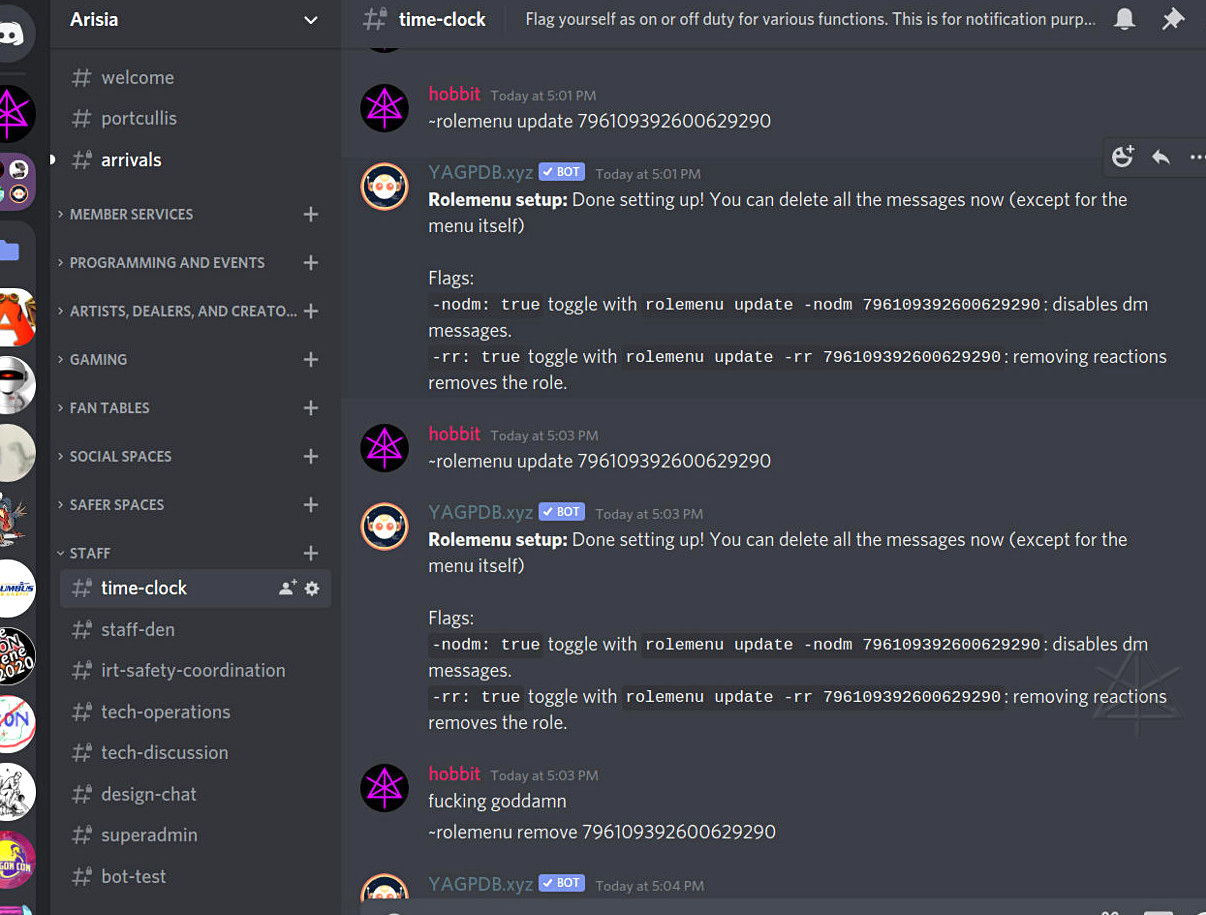Open YAGPDB.xyz bot profile name

[x=480, y=172]
